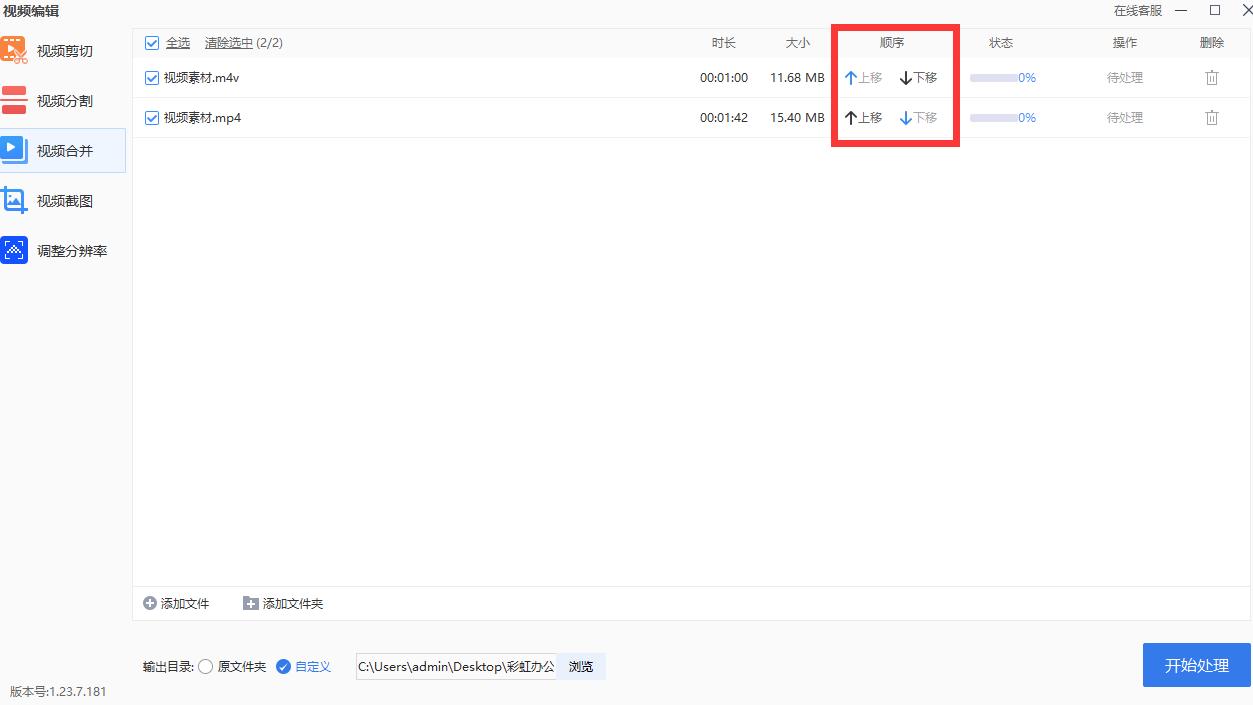Click the 开始处理 button
Viewport: 1253px width, 705px height.
[x=1197, y=665]
